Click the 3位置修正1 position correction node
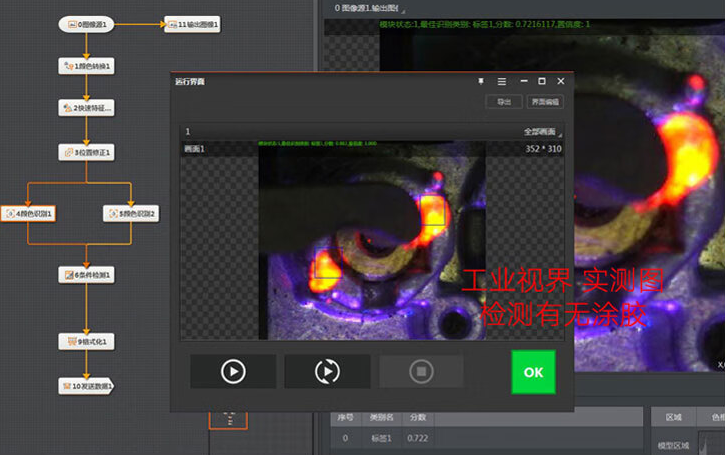The image size is (725, 455). (x=87, y=152)
